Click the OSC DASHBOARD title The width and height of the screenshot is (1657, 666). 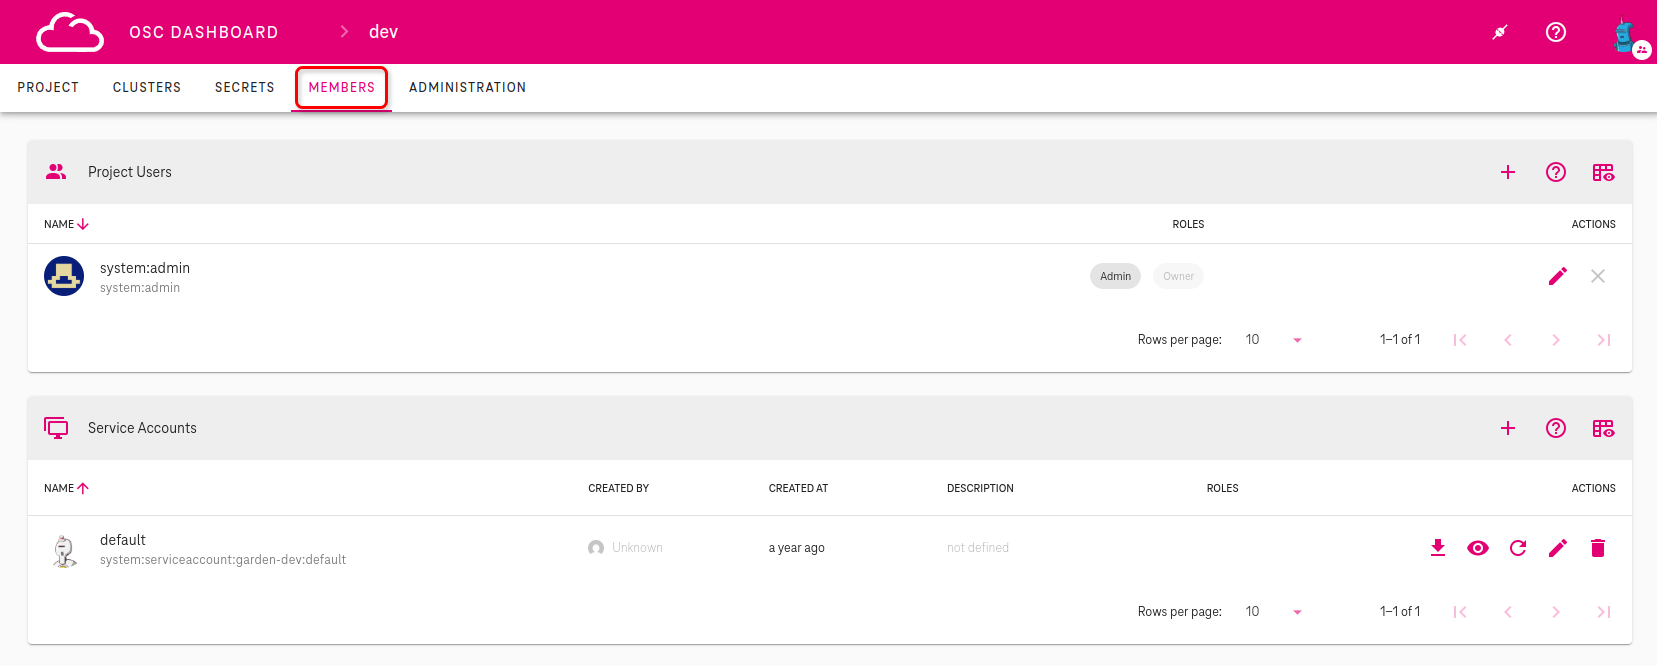[204, 32]
